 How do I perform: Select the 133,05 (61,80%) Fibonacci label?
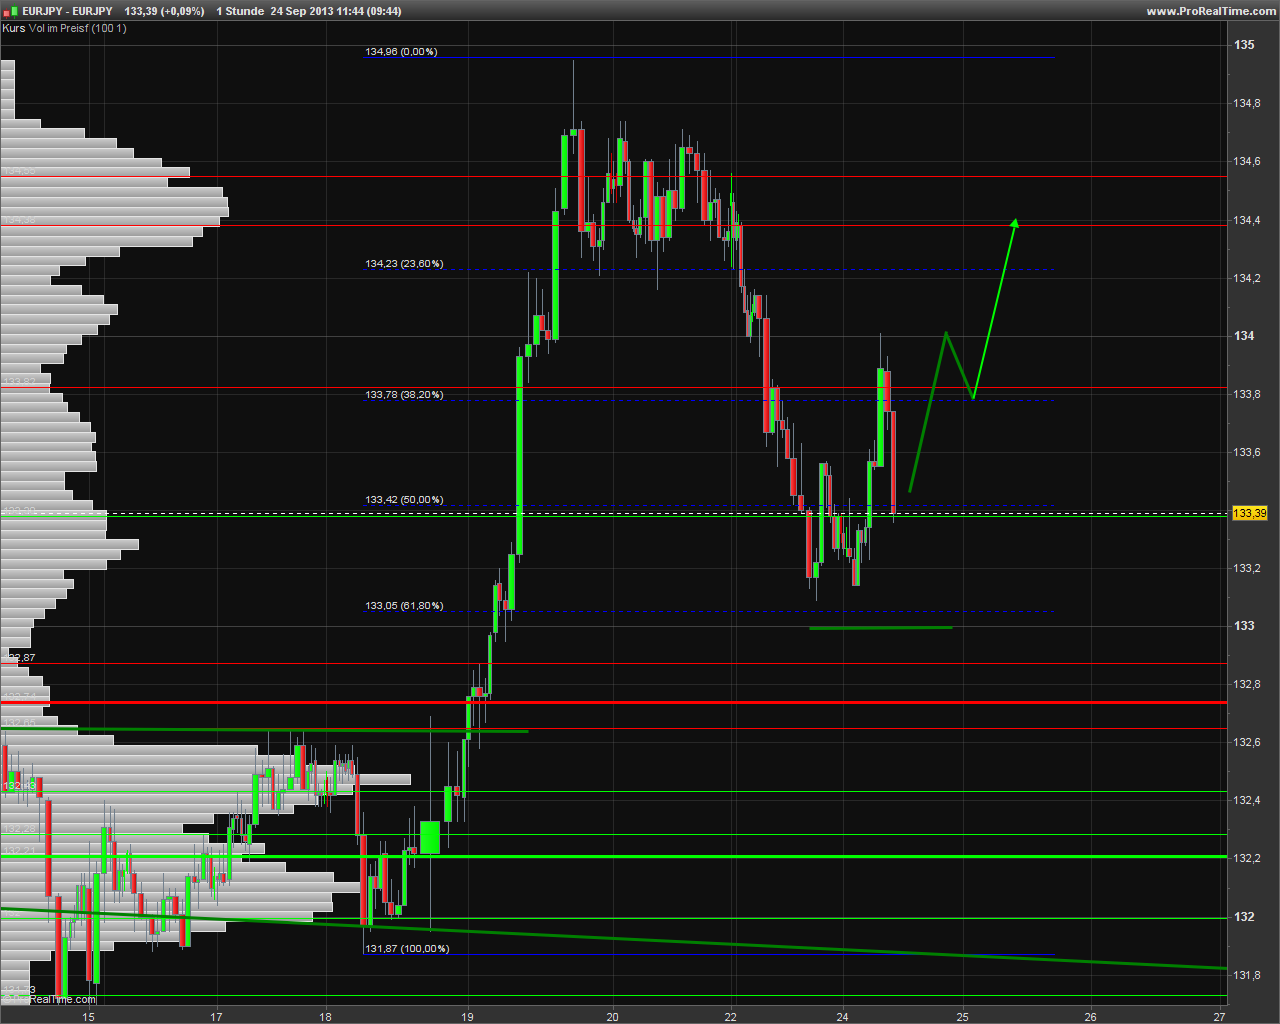[404, 606]
